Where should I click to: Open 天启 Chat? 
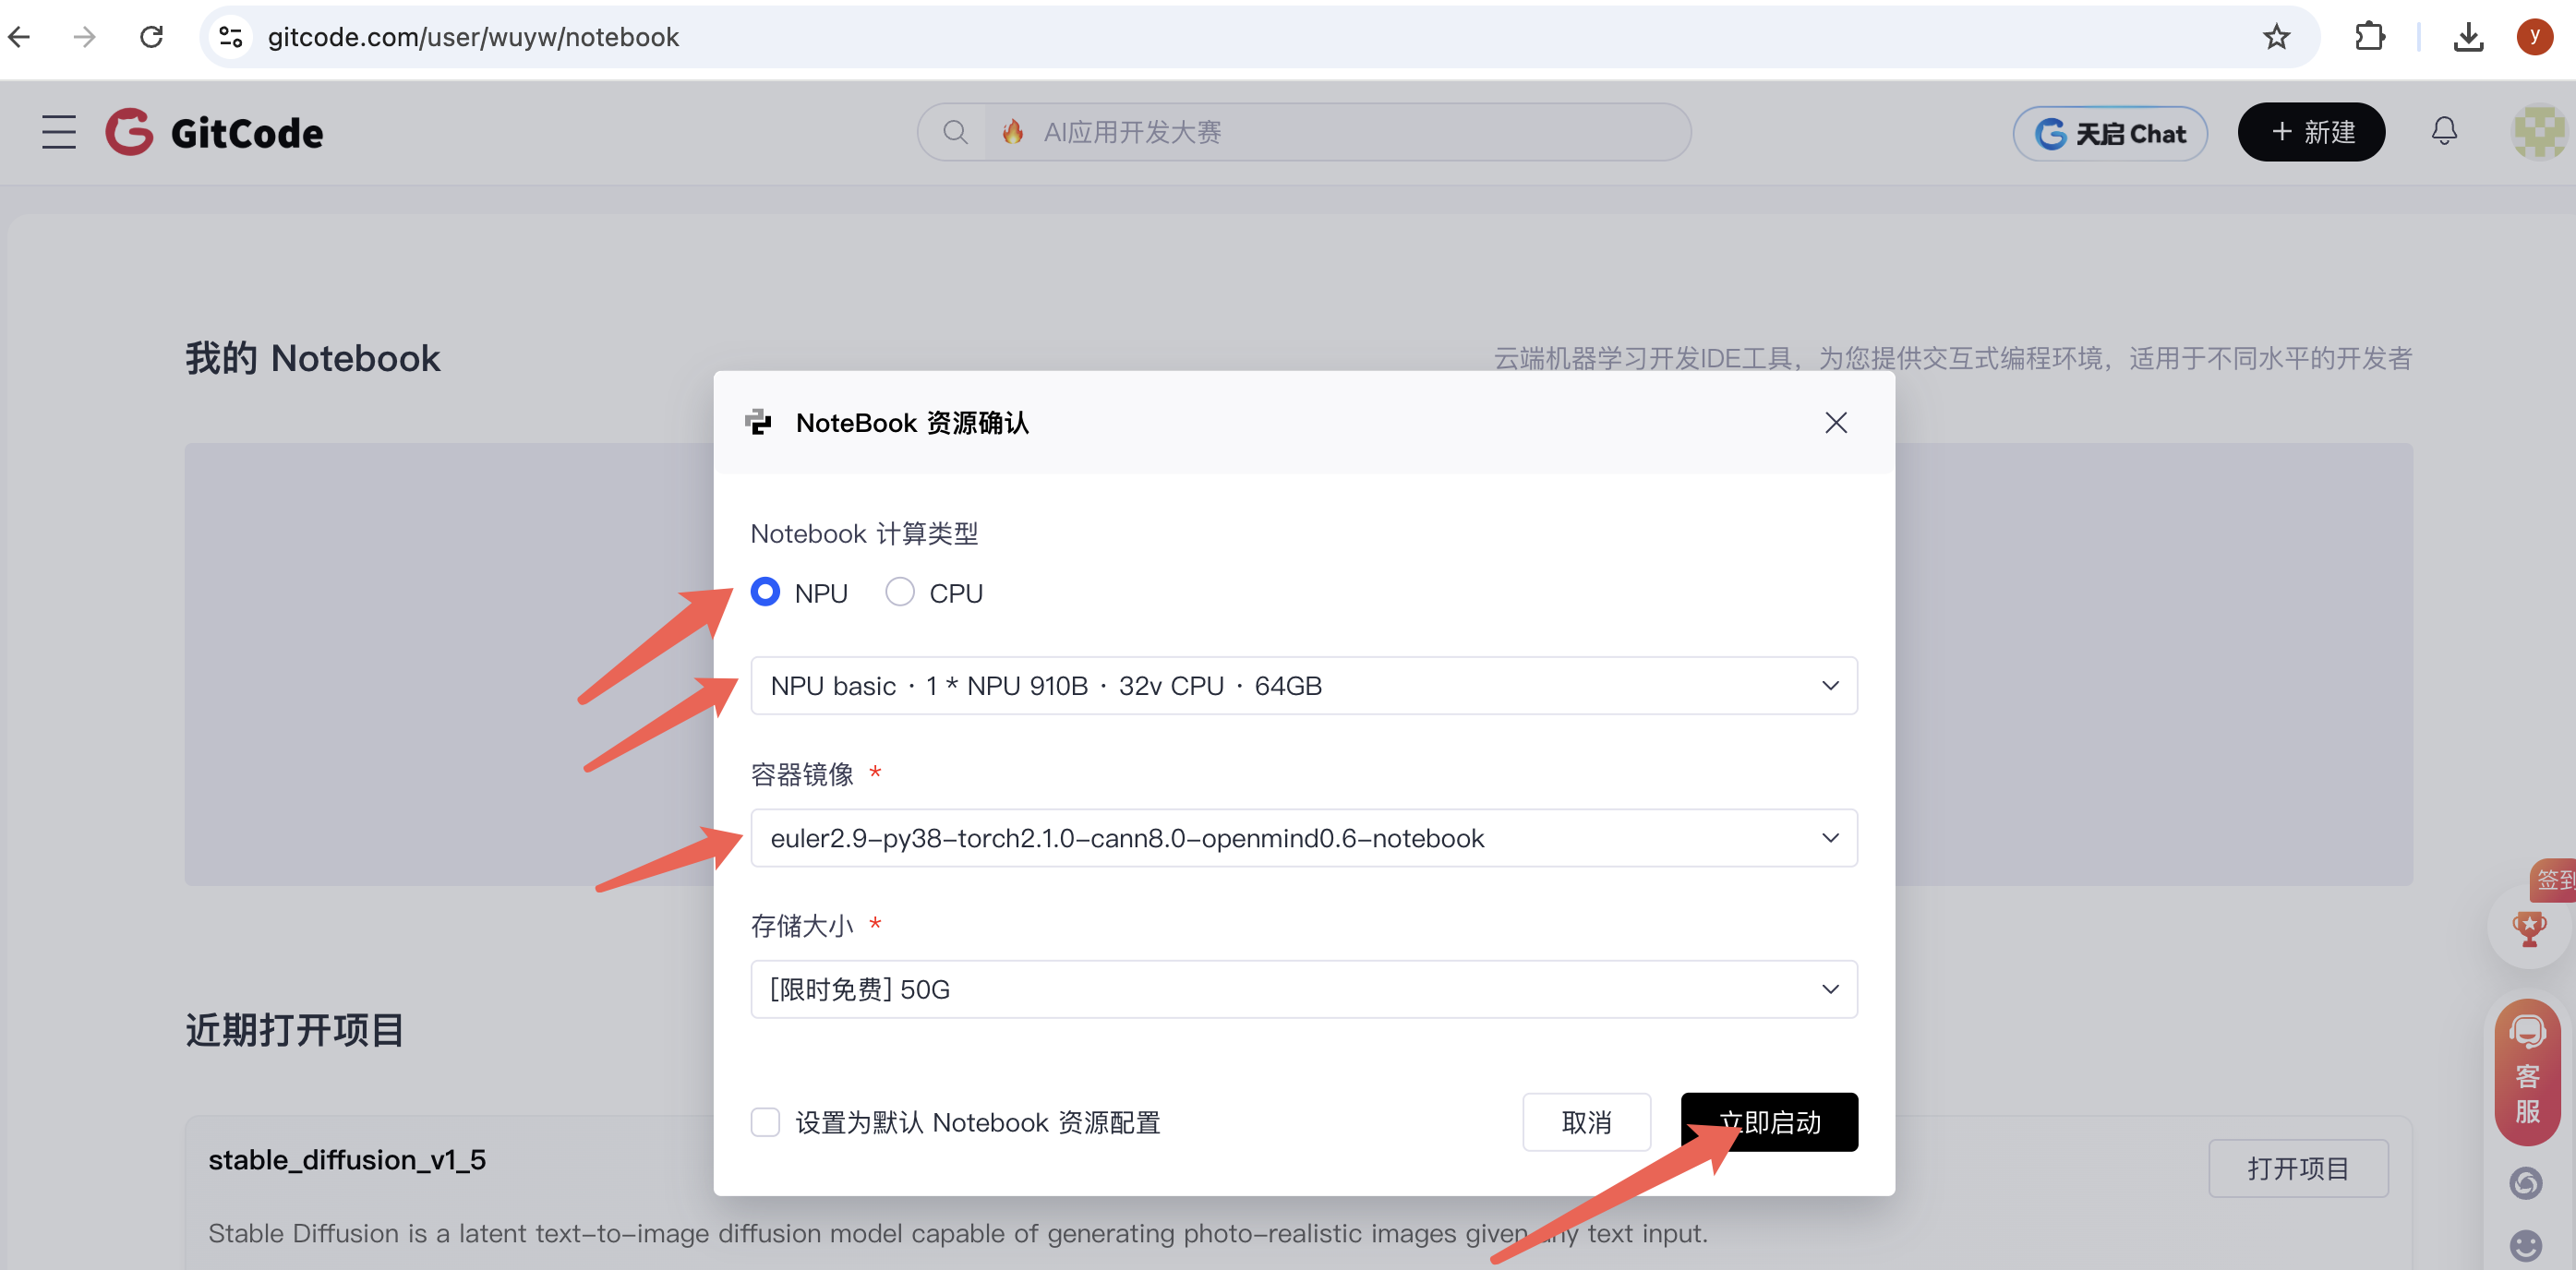pyautogui.click(x=2110, y=133)
